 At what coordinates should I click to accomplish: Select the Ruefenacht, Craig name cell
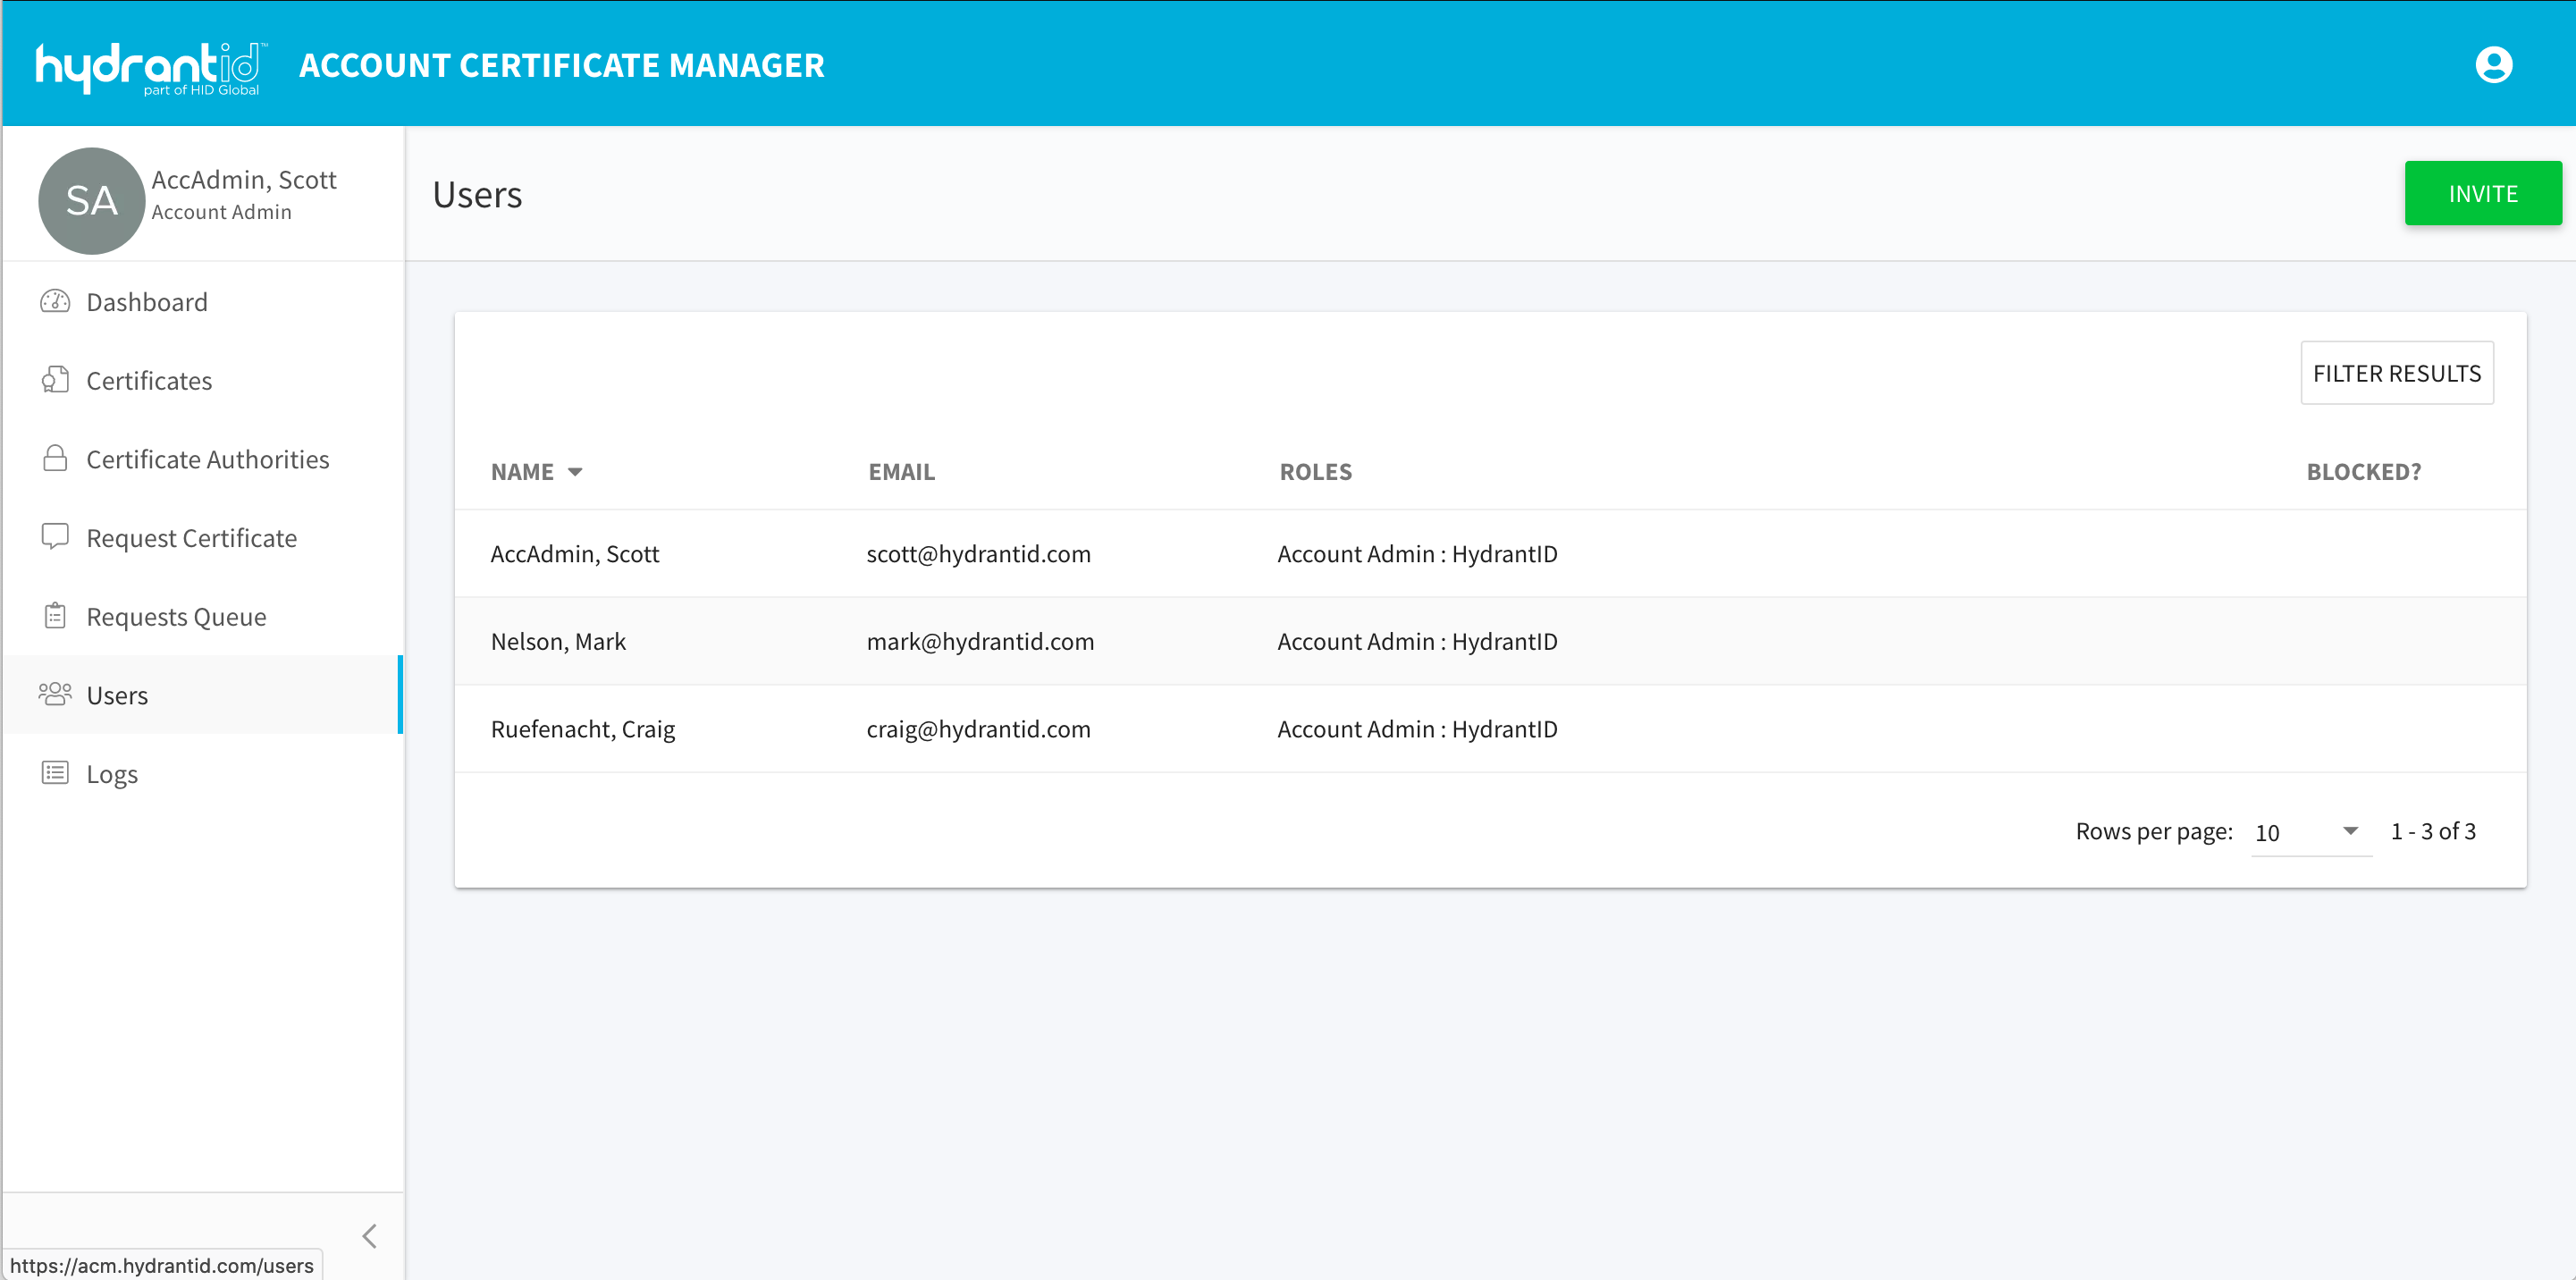pos(582,729)
